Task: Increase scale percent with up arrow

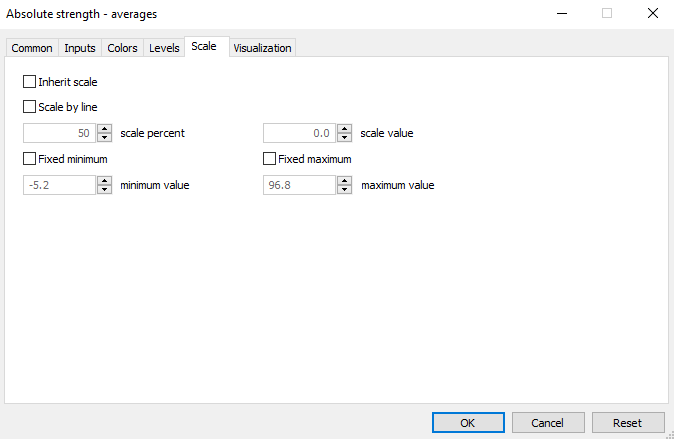Action: tap(104, 128)
